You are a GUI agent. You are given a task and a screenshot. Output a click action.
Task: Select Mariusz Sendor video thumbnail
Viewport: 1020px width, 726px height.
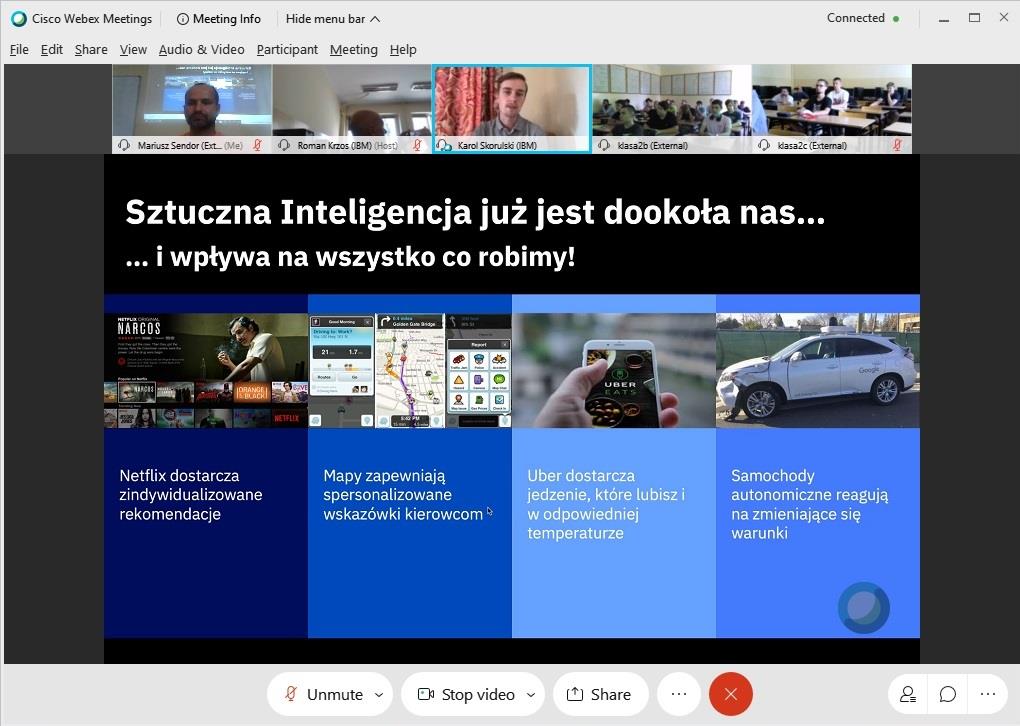tap(193, 109)
